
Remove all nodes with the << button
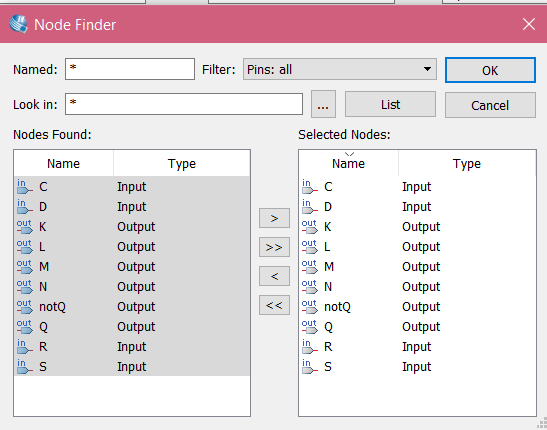click(x=274, y=305)
